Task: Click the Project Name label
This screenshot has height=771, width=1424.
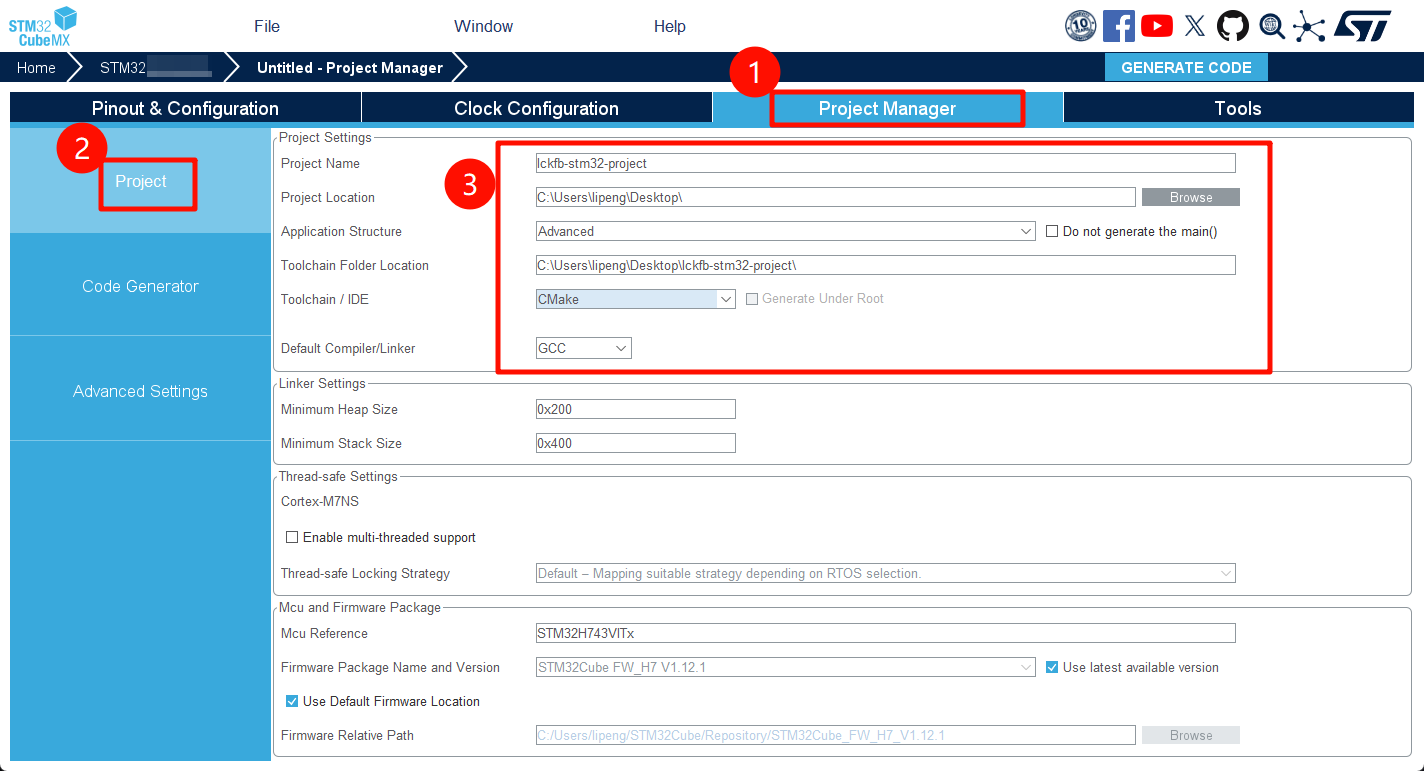Action: pos(320,163)
